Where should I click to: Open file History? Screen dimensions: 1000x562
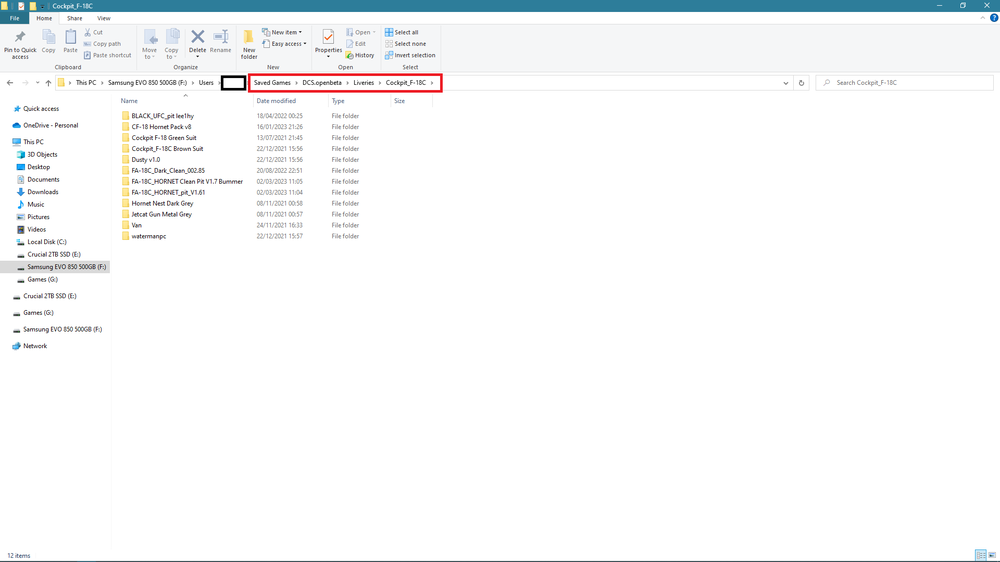coord(360,55)
